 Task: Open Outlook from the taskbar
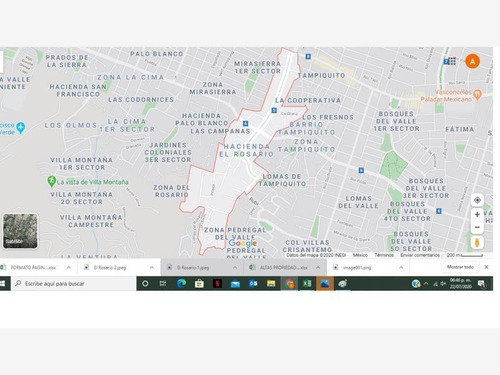[253, 284]
